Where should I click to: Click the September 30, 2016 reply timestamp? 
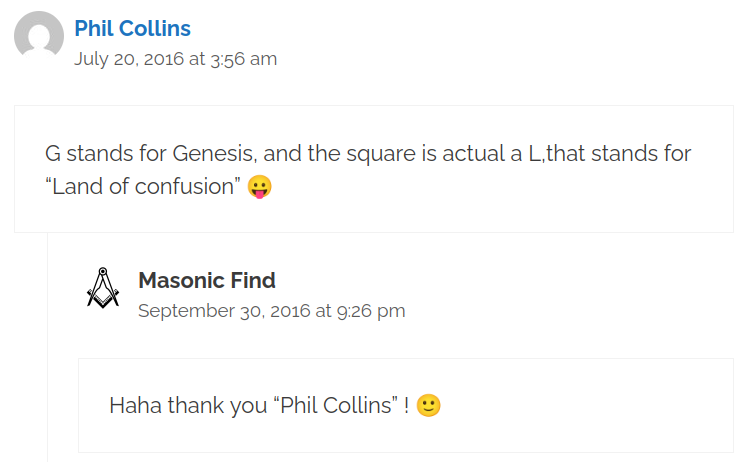coord(272,311)
